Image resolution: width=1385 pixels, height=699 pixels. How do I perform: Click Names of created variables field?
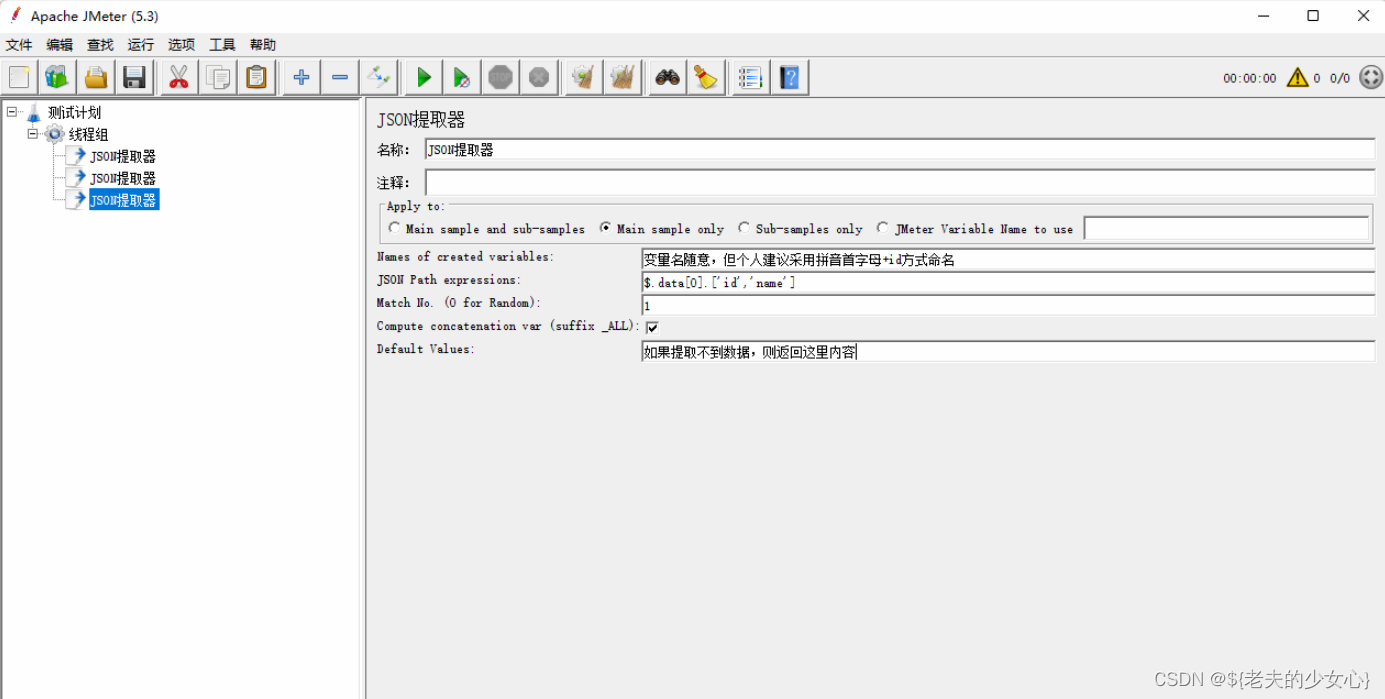[1008, 260]
